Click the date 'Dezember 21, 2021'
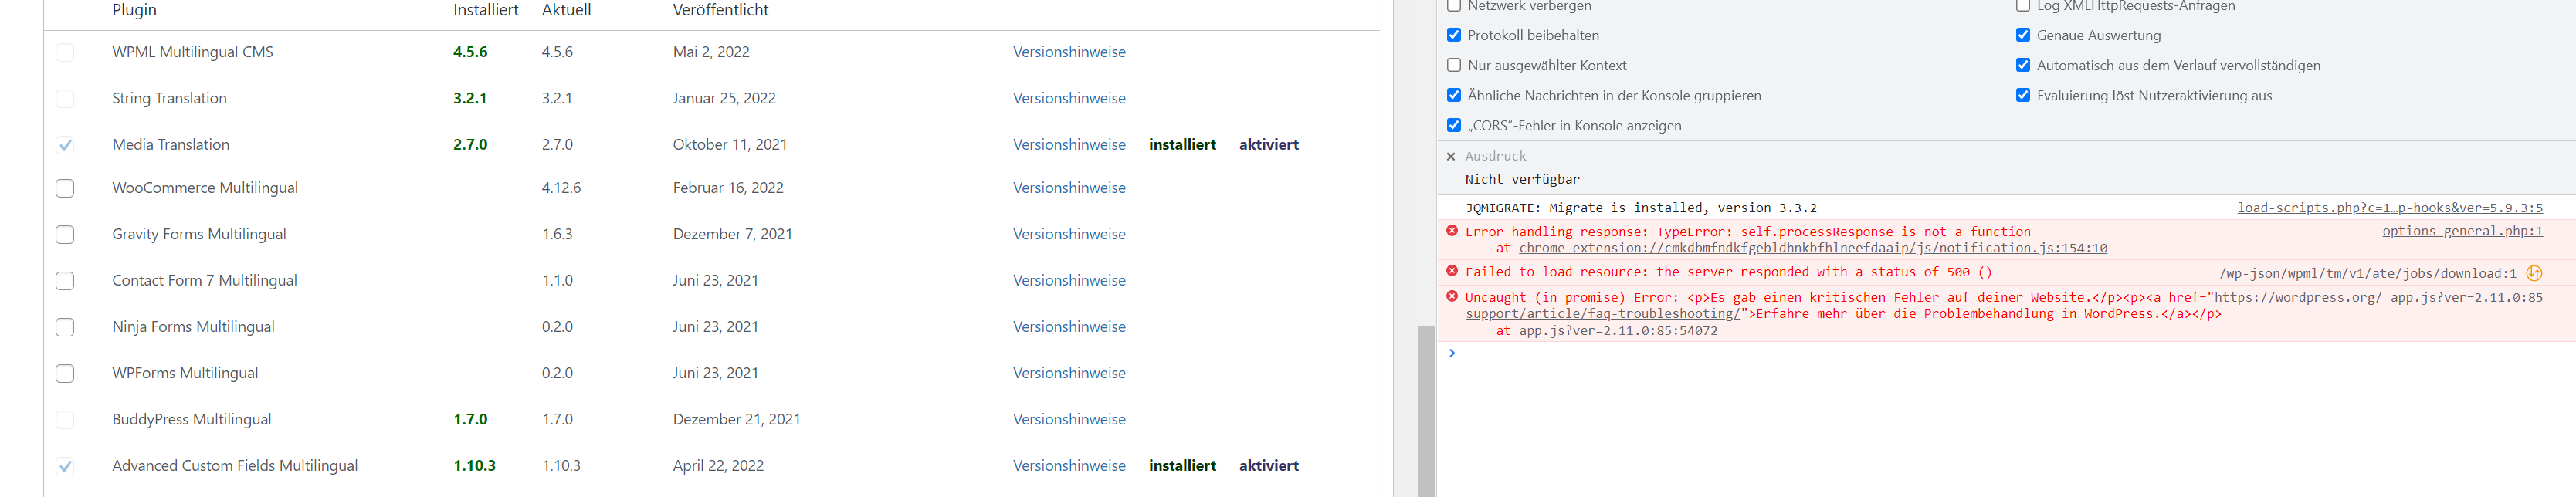Viewport: 2576px width, 497px height. point(737,420)
